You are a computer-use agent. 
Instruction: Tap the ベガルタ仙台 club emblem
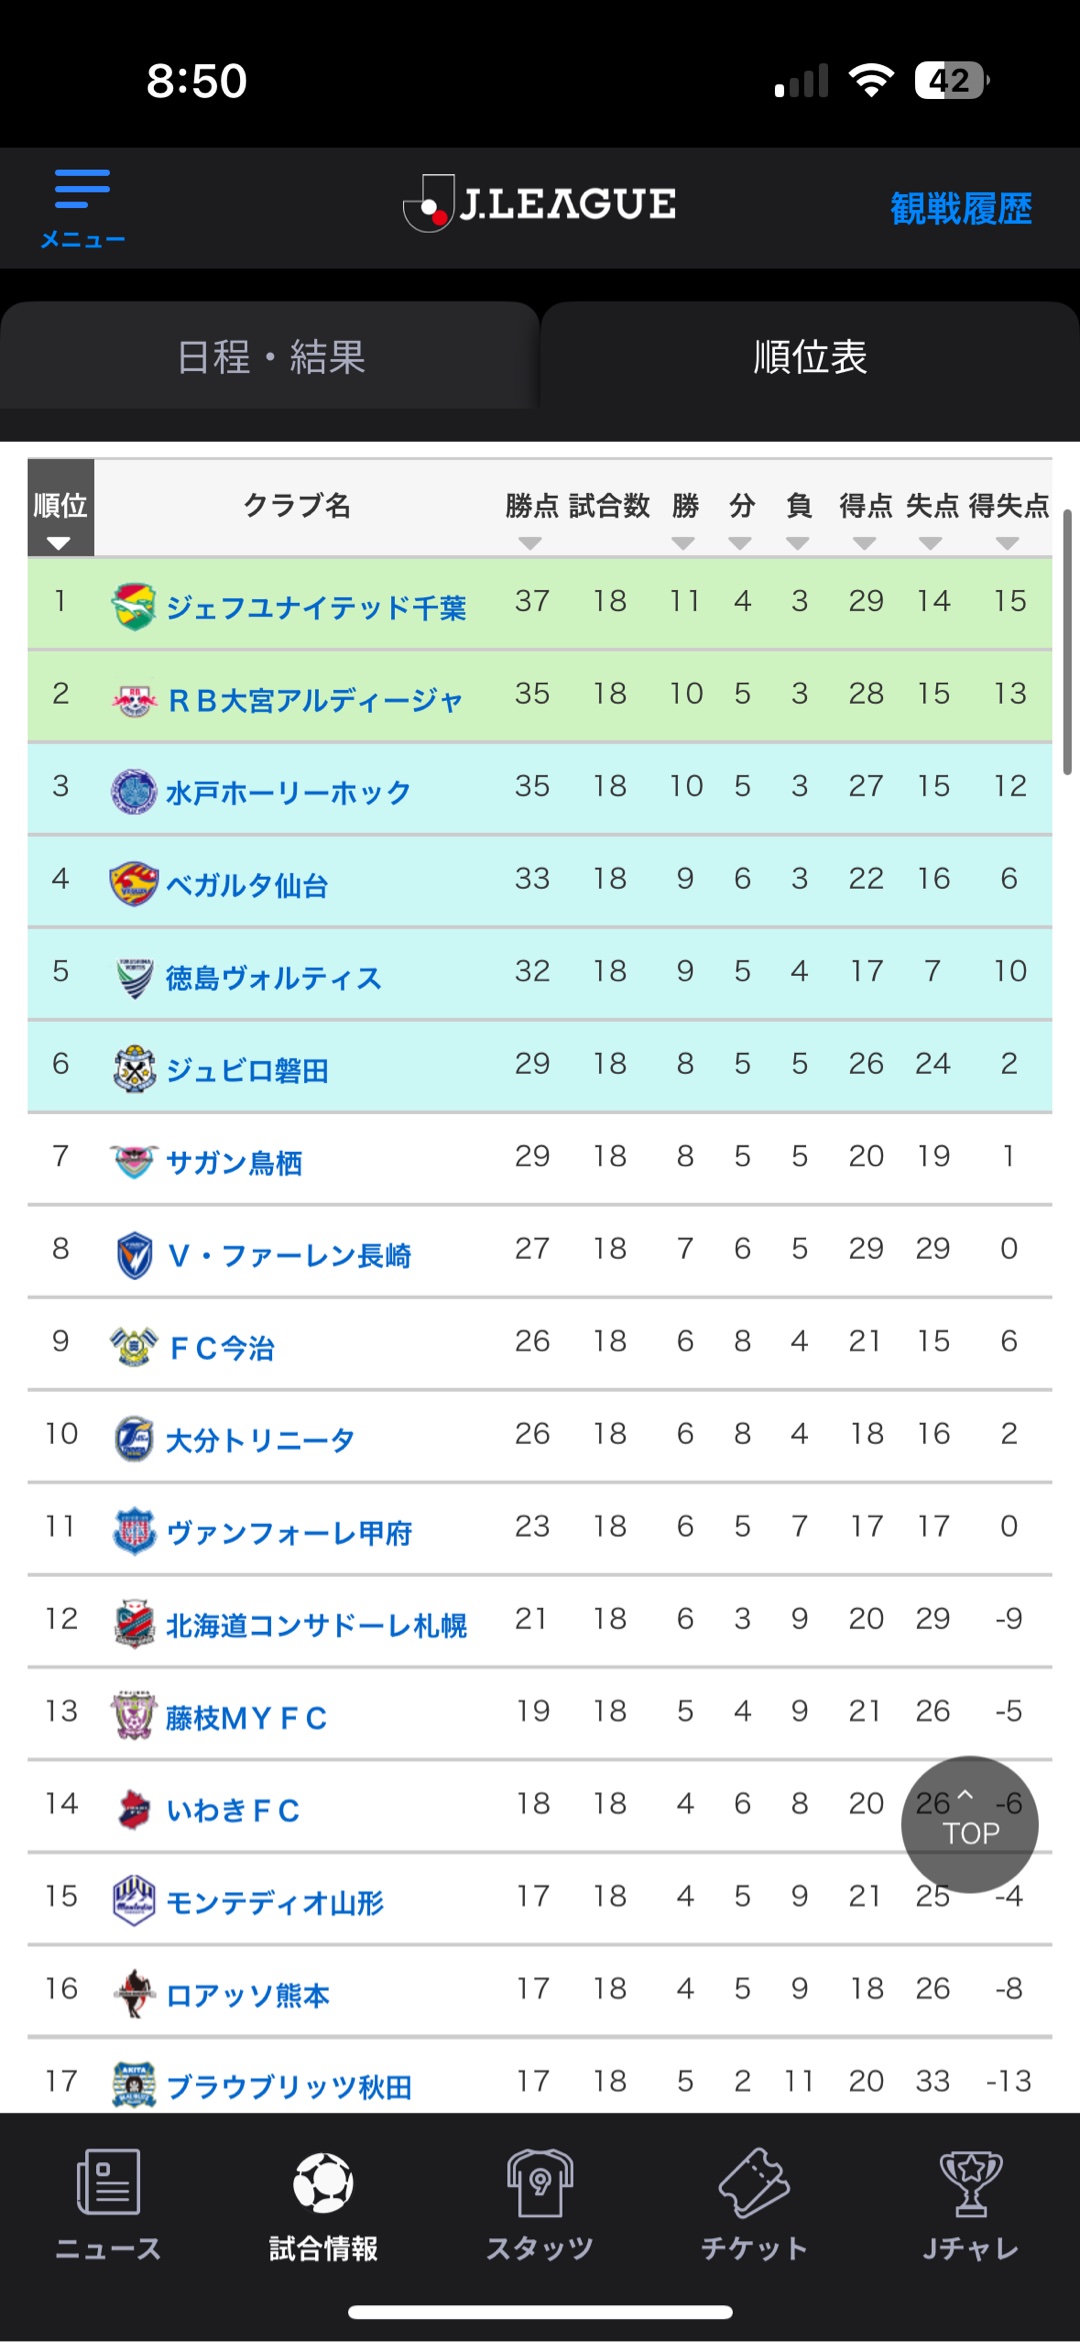133,884
